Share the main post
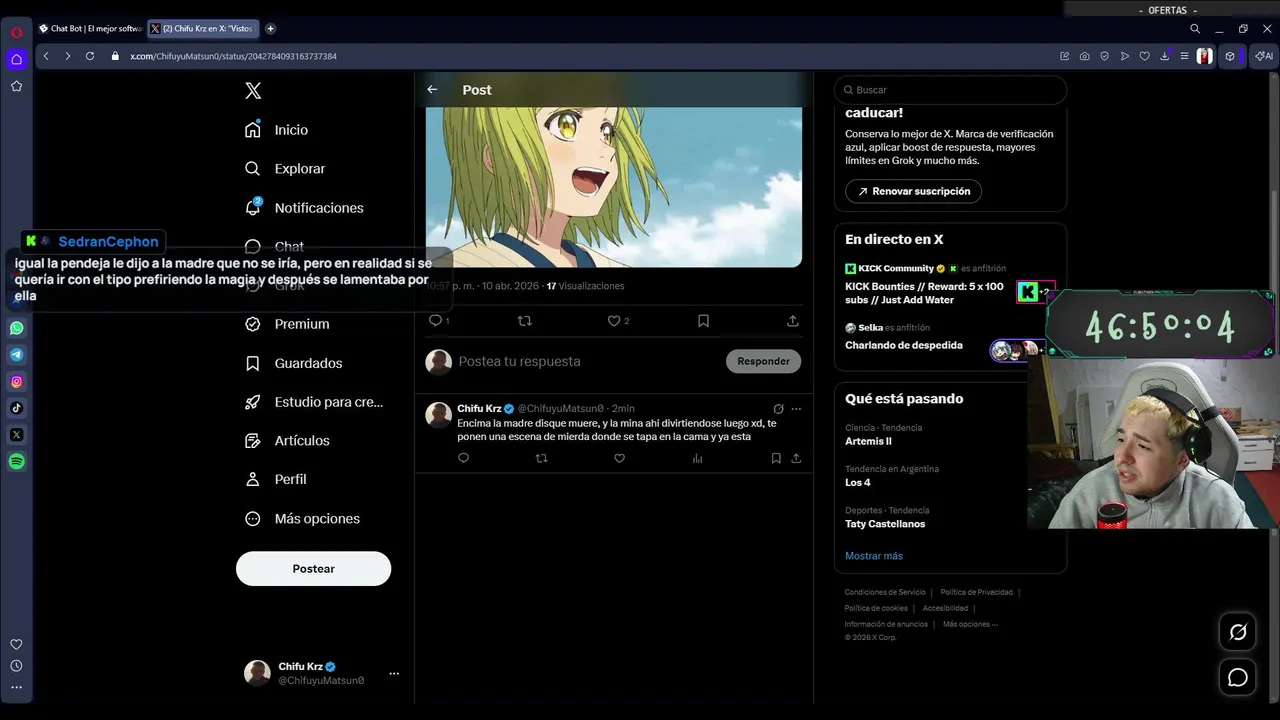Image resolution: width=1280 pixels, height=720 pixels. (792, 321)
